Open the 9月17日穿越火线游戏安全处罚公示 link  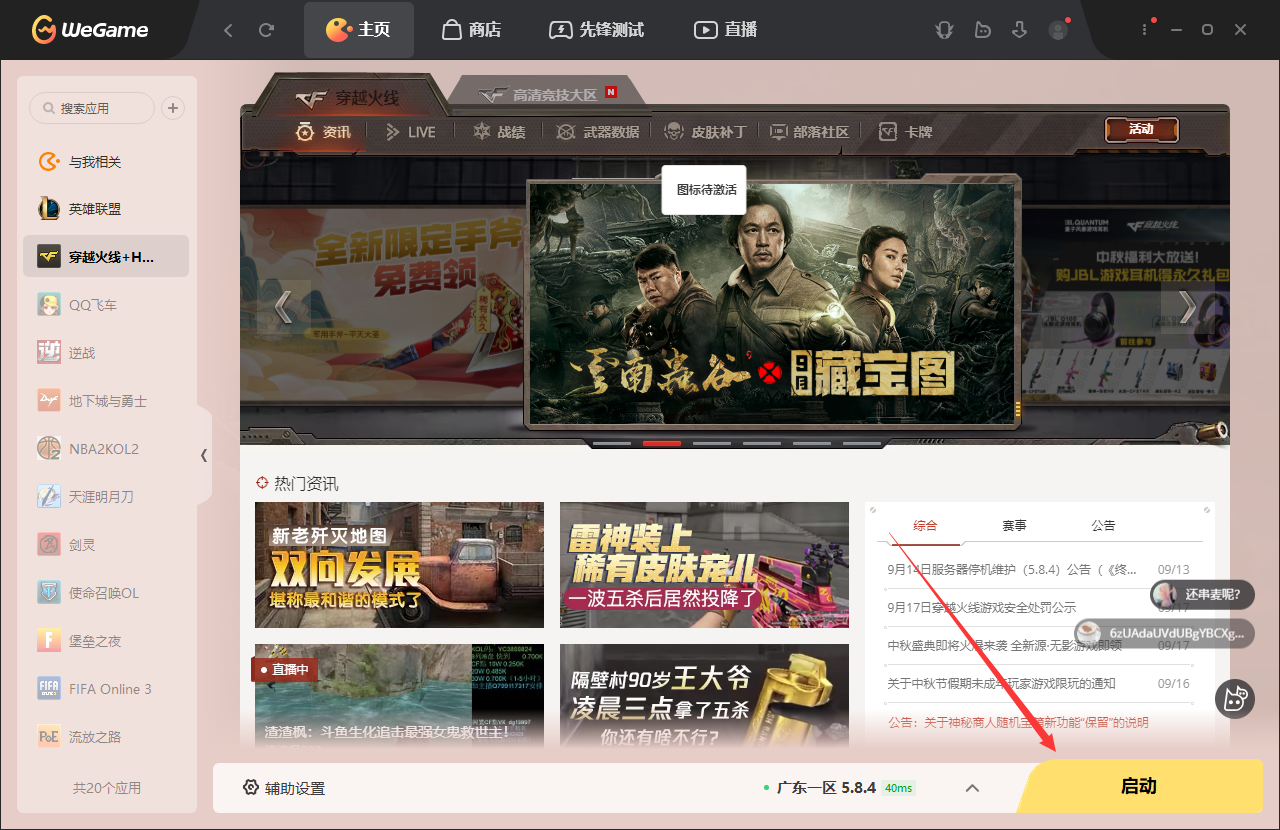(982, 607)
